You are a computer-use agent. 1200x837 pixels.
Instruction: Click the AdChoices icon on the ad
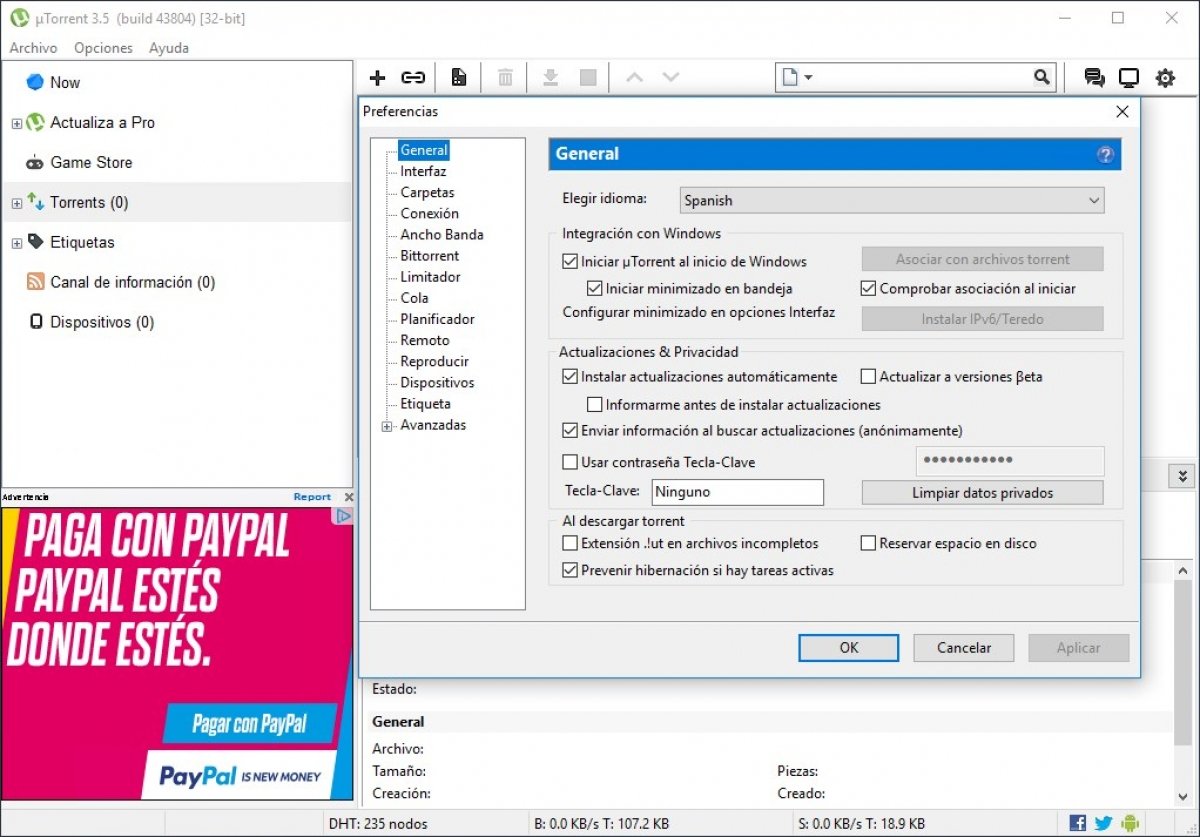(x=343, y=516)
